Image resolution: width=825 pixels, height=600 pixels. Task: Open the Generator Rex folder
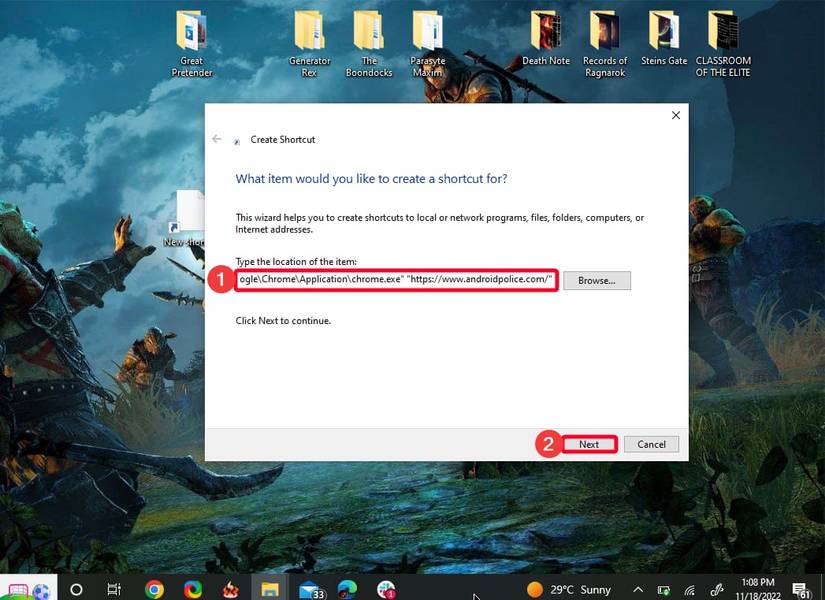point(309,44)
